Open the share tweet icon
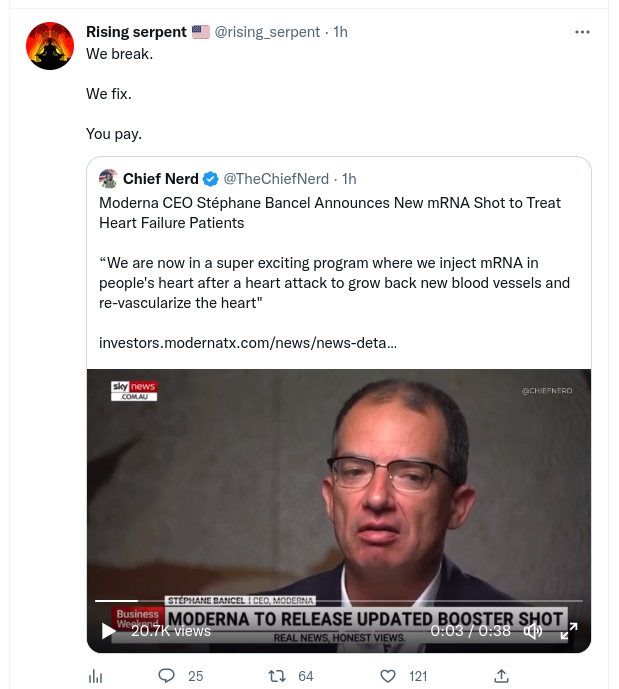619x689 pixels. pyautogui.click(x=501, y=676)
